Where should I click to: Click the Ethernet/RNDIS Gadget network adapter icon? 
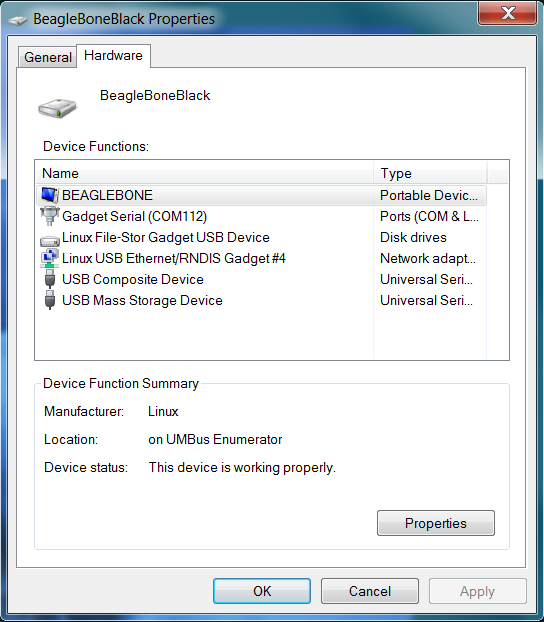pos(50,258)
